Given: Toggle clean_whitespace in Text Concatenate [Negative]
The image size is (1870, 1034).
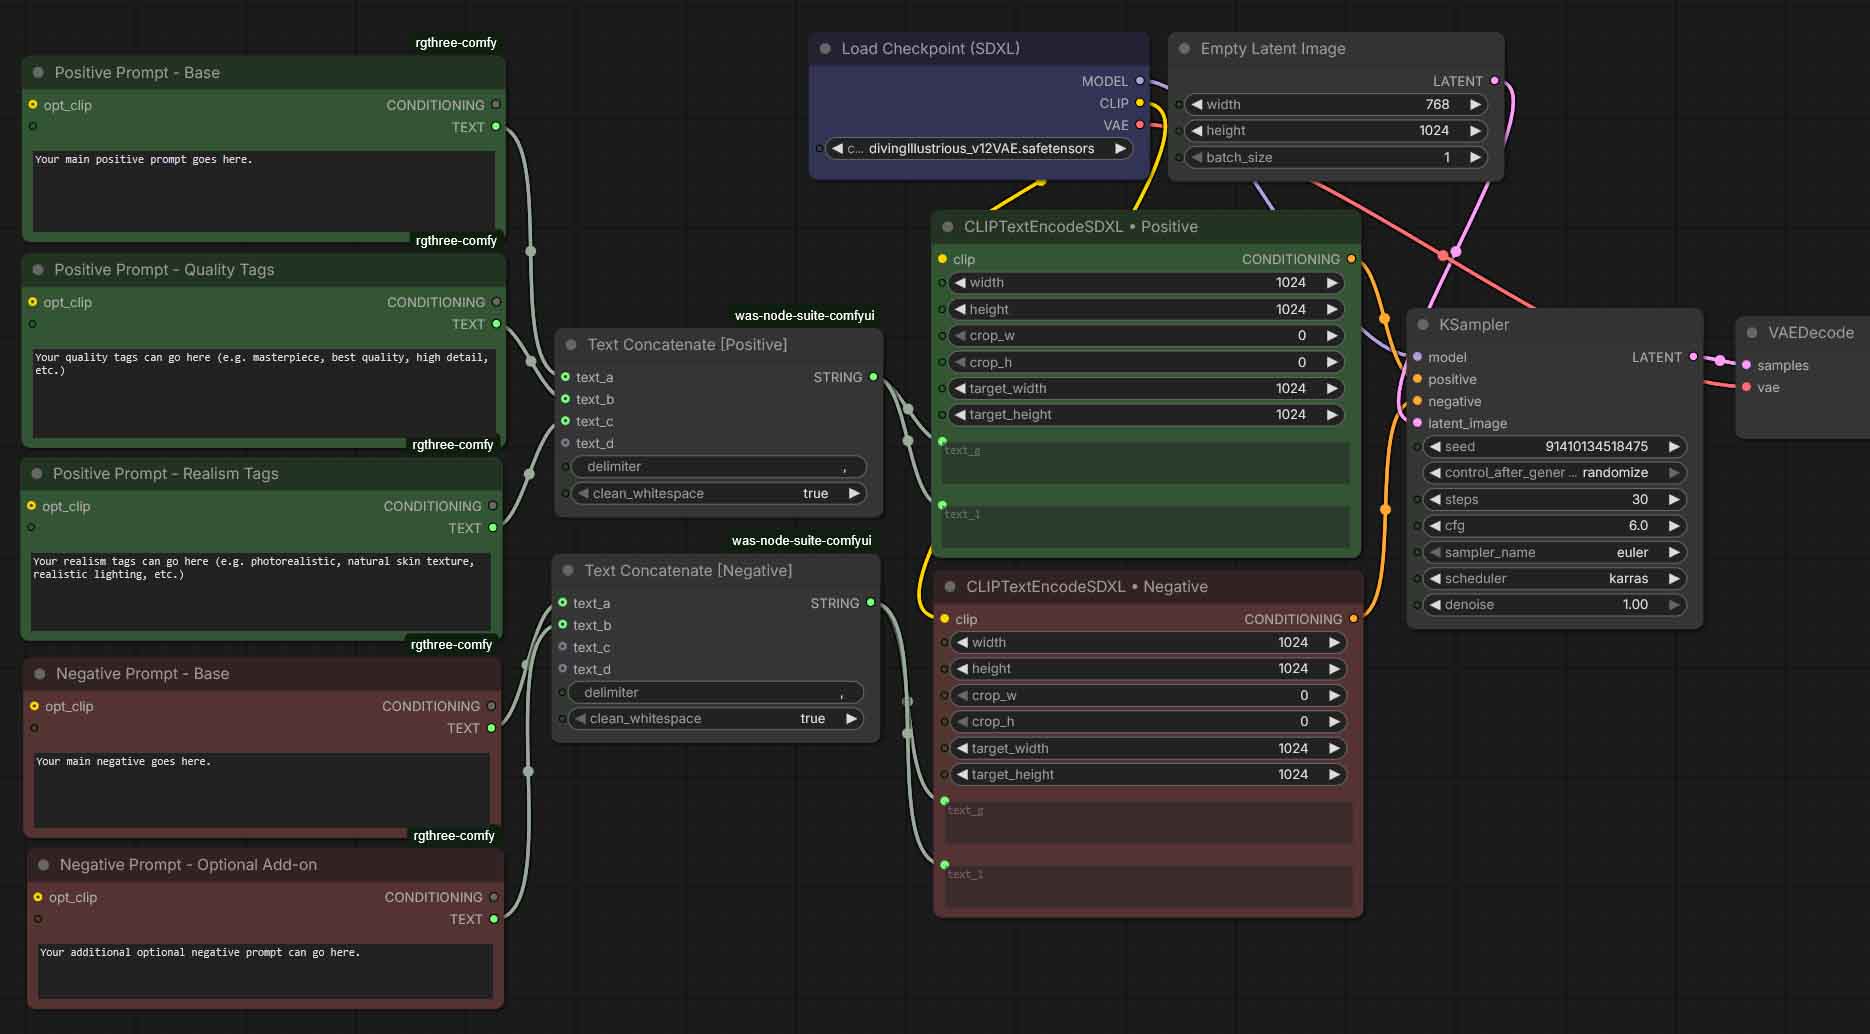Looking at the screenshot, I should (713, 718).
